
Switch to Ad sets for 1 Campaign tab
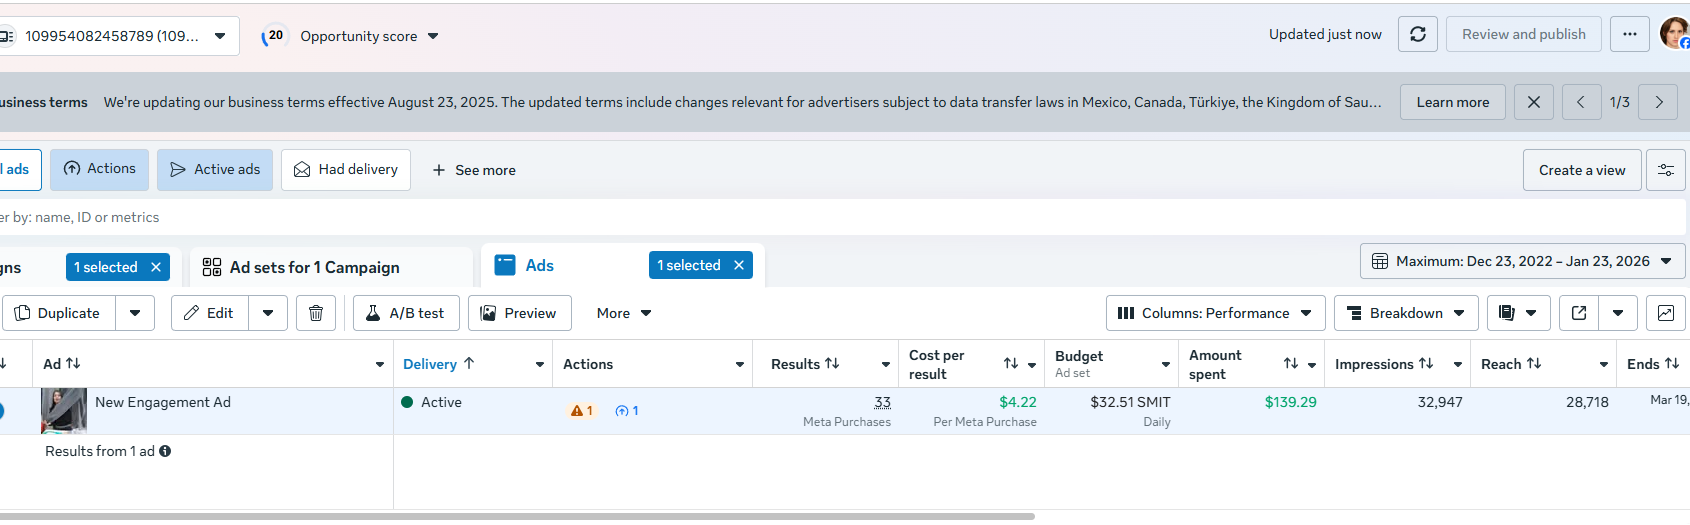tap(314, 267)
